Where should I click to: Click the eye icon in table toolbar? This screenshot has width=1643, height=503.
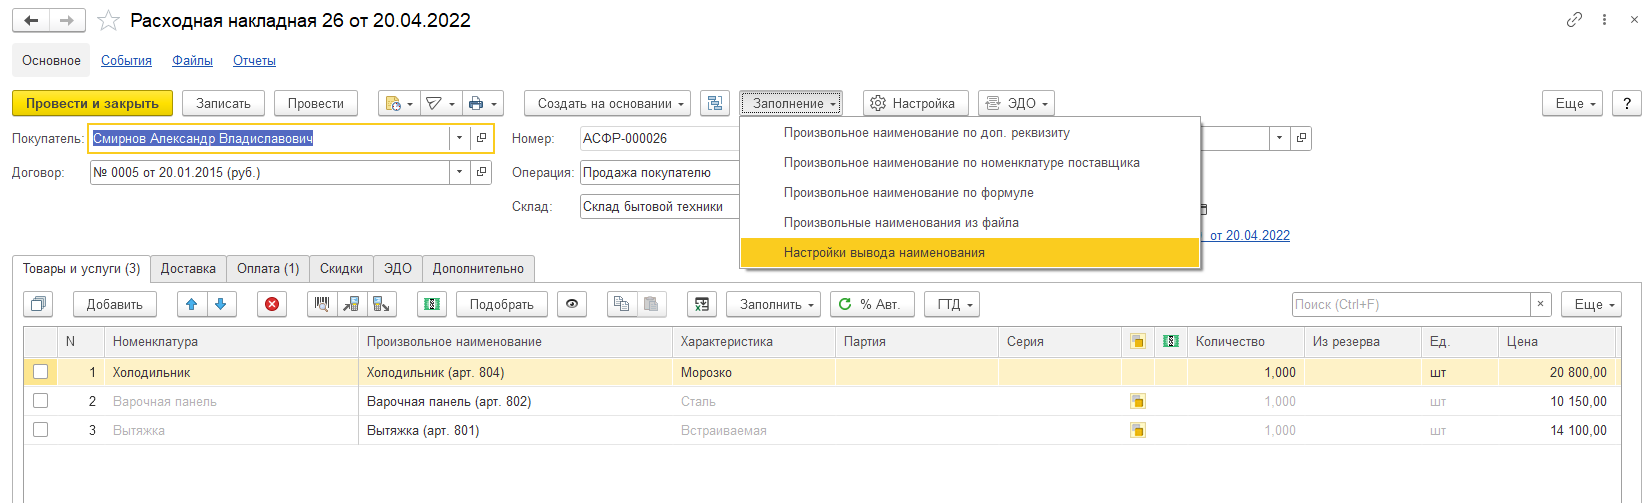point(571,304)
